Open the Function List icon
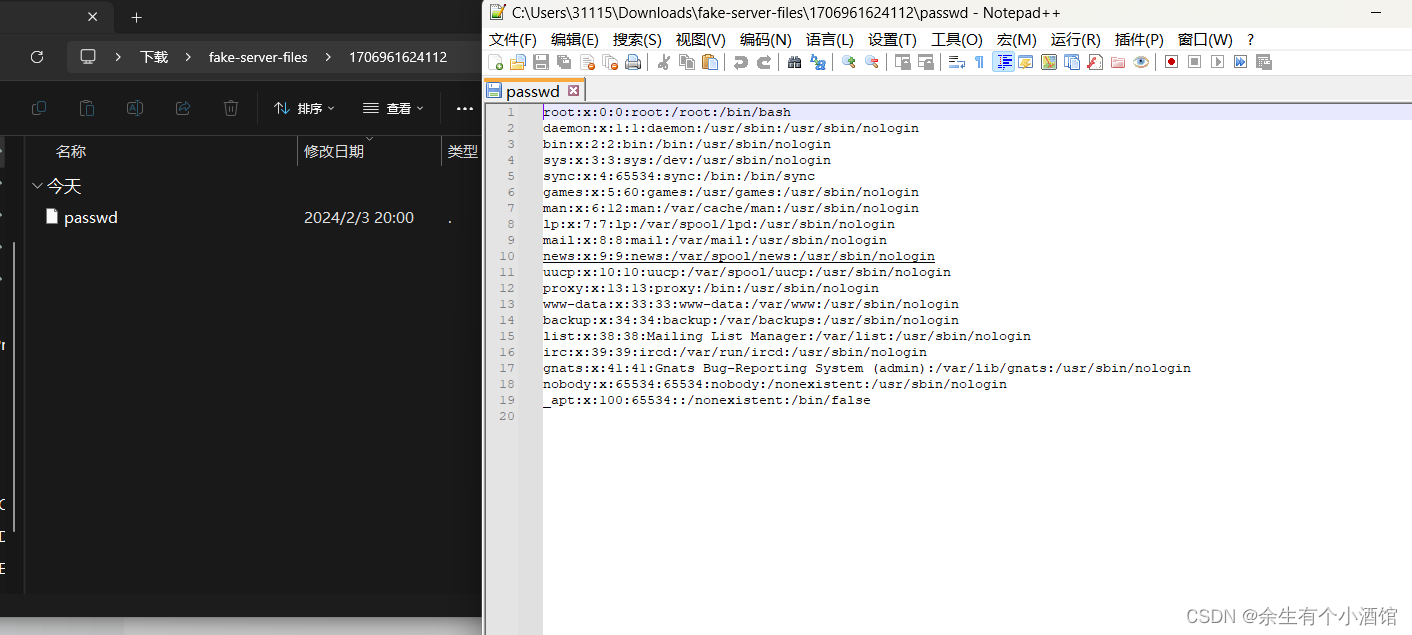Screen dimensions: 1412x635 (1095, 62)
